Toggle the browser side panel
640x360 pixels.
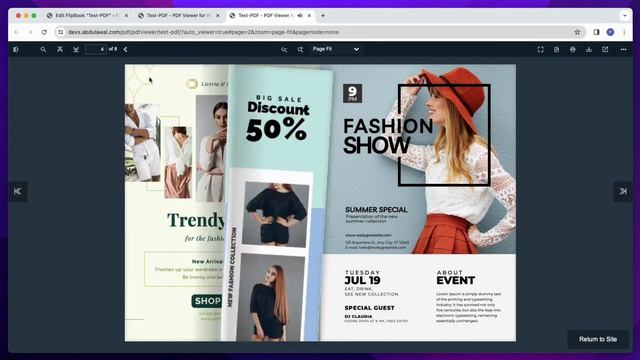596,32
